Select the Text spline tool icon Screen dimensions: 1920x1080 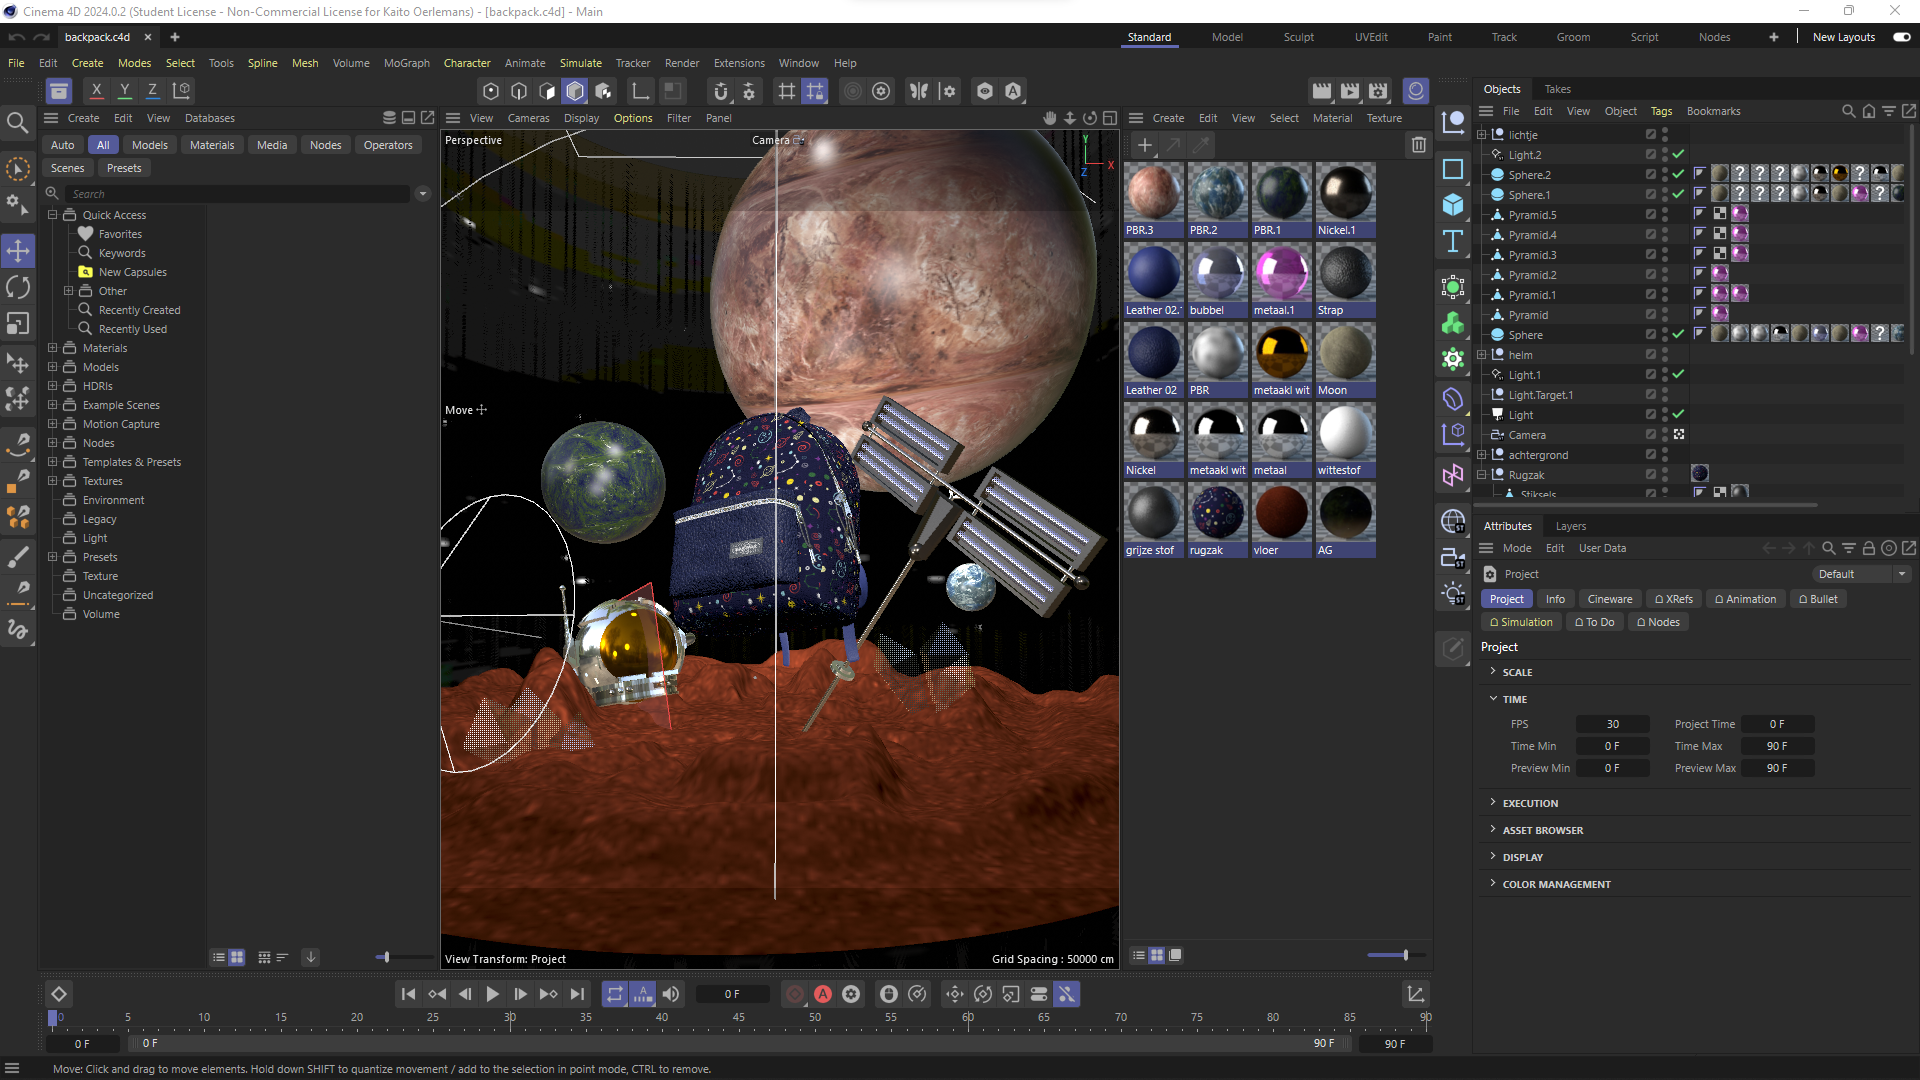(x=1453, y=241)
